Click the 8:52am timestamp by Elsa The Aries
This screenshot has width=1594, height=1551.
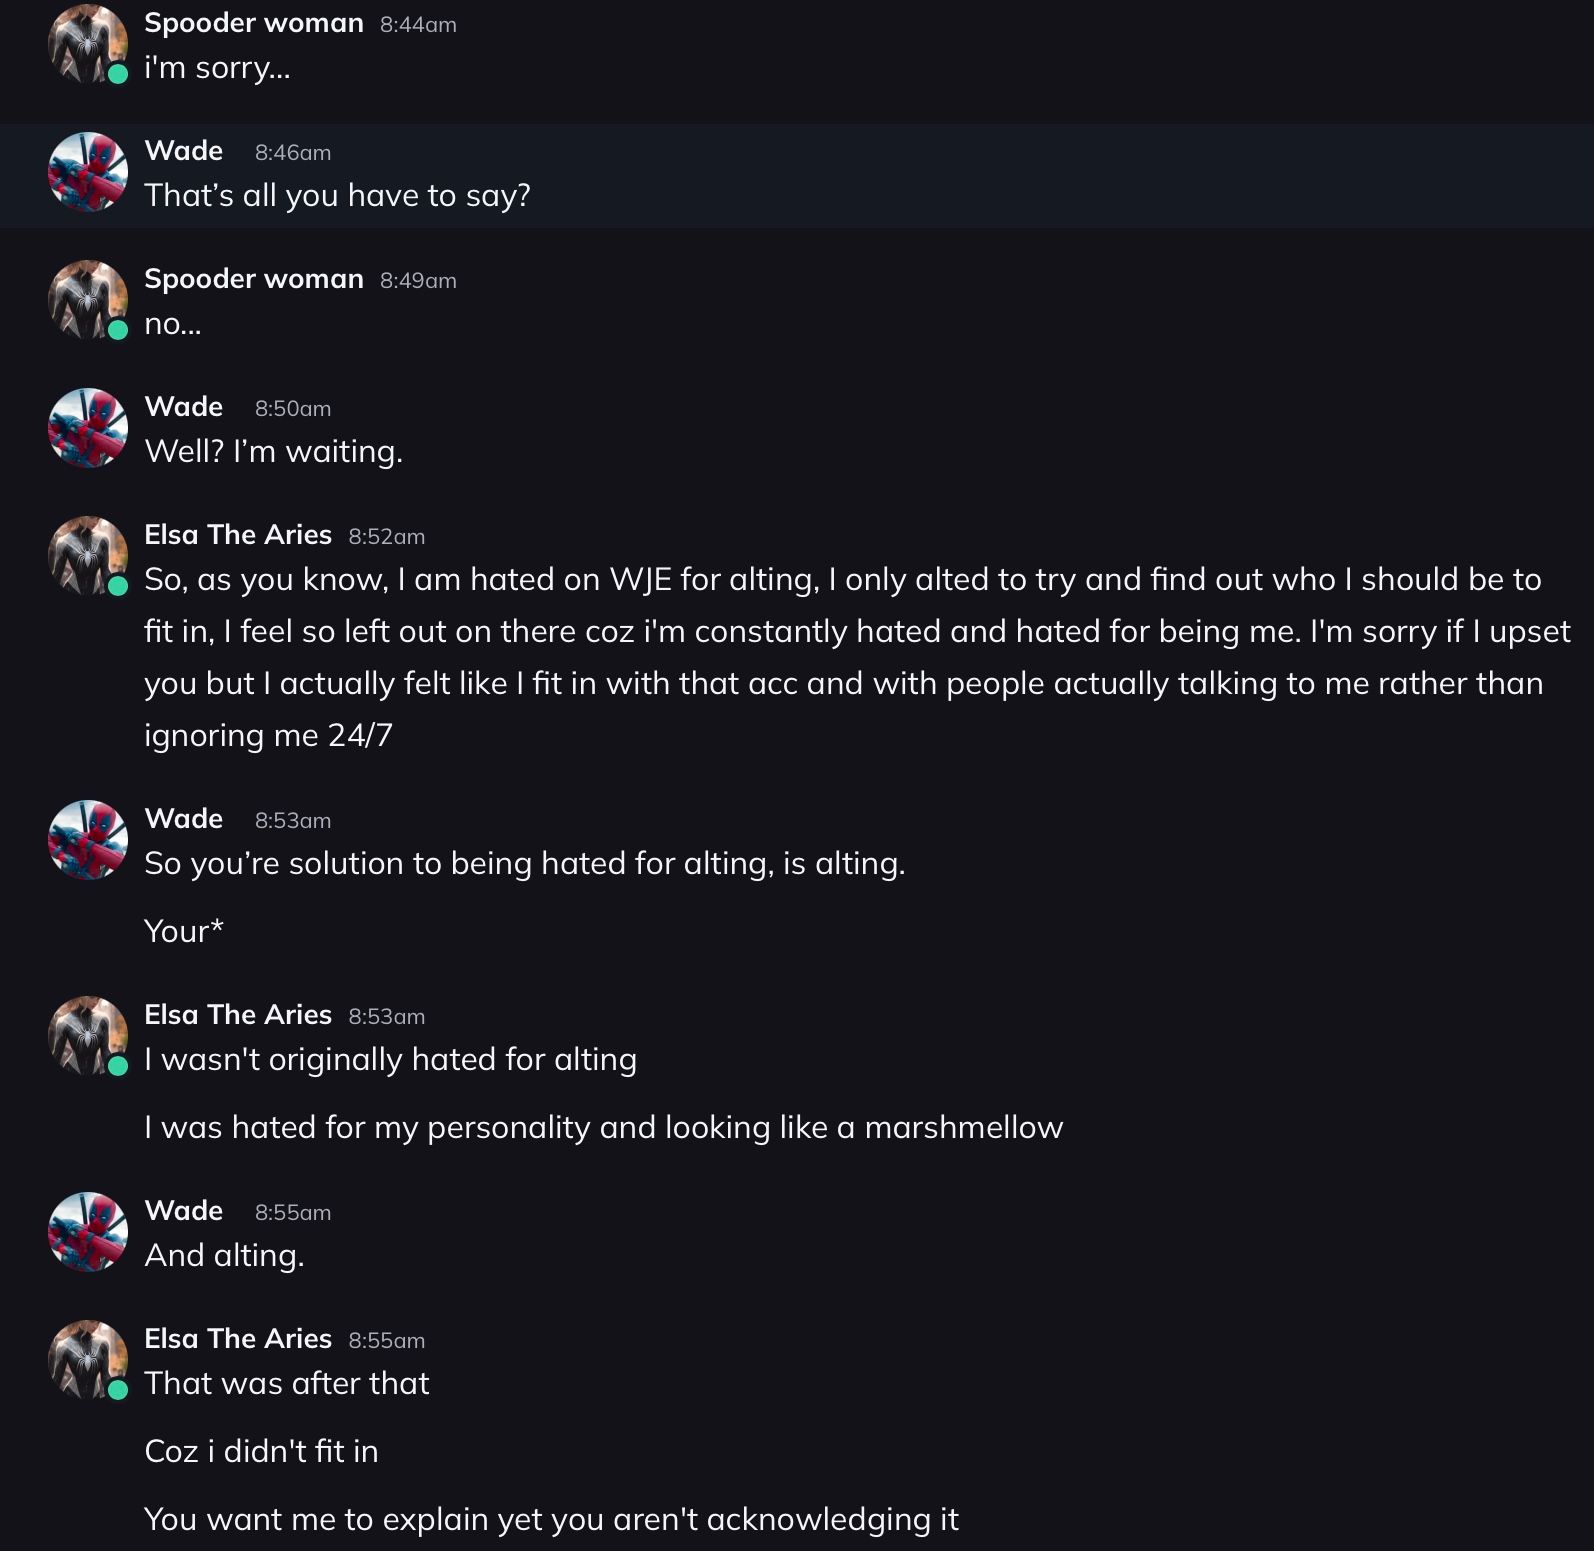[387, 537]
